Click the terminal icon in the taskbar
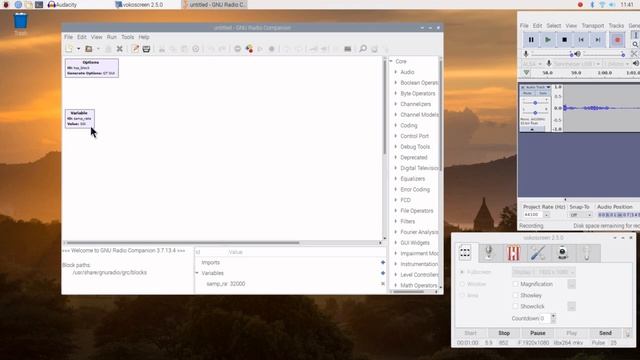The image size is (640, 360). pos(39,4)
